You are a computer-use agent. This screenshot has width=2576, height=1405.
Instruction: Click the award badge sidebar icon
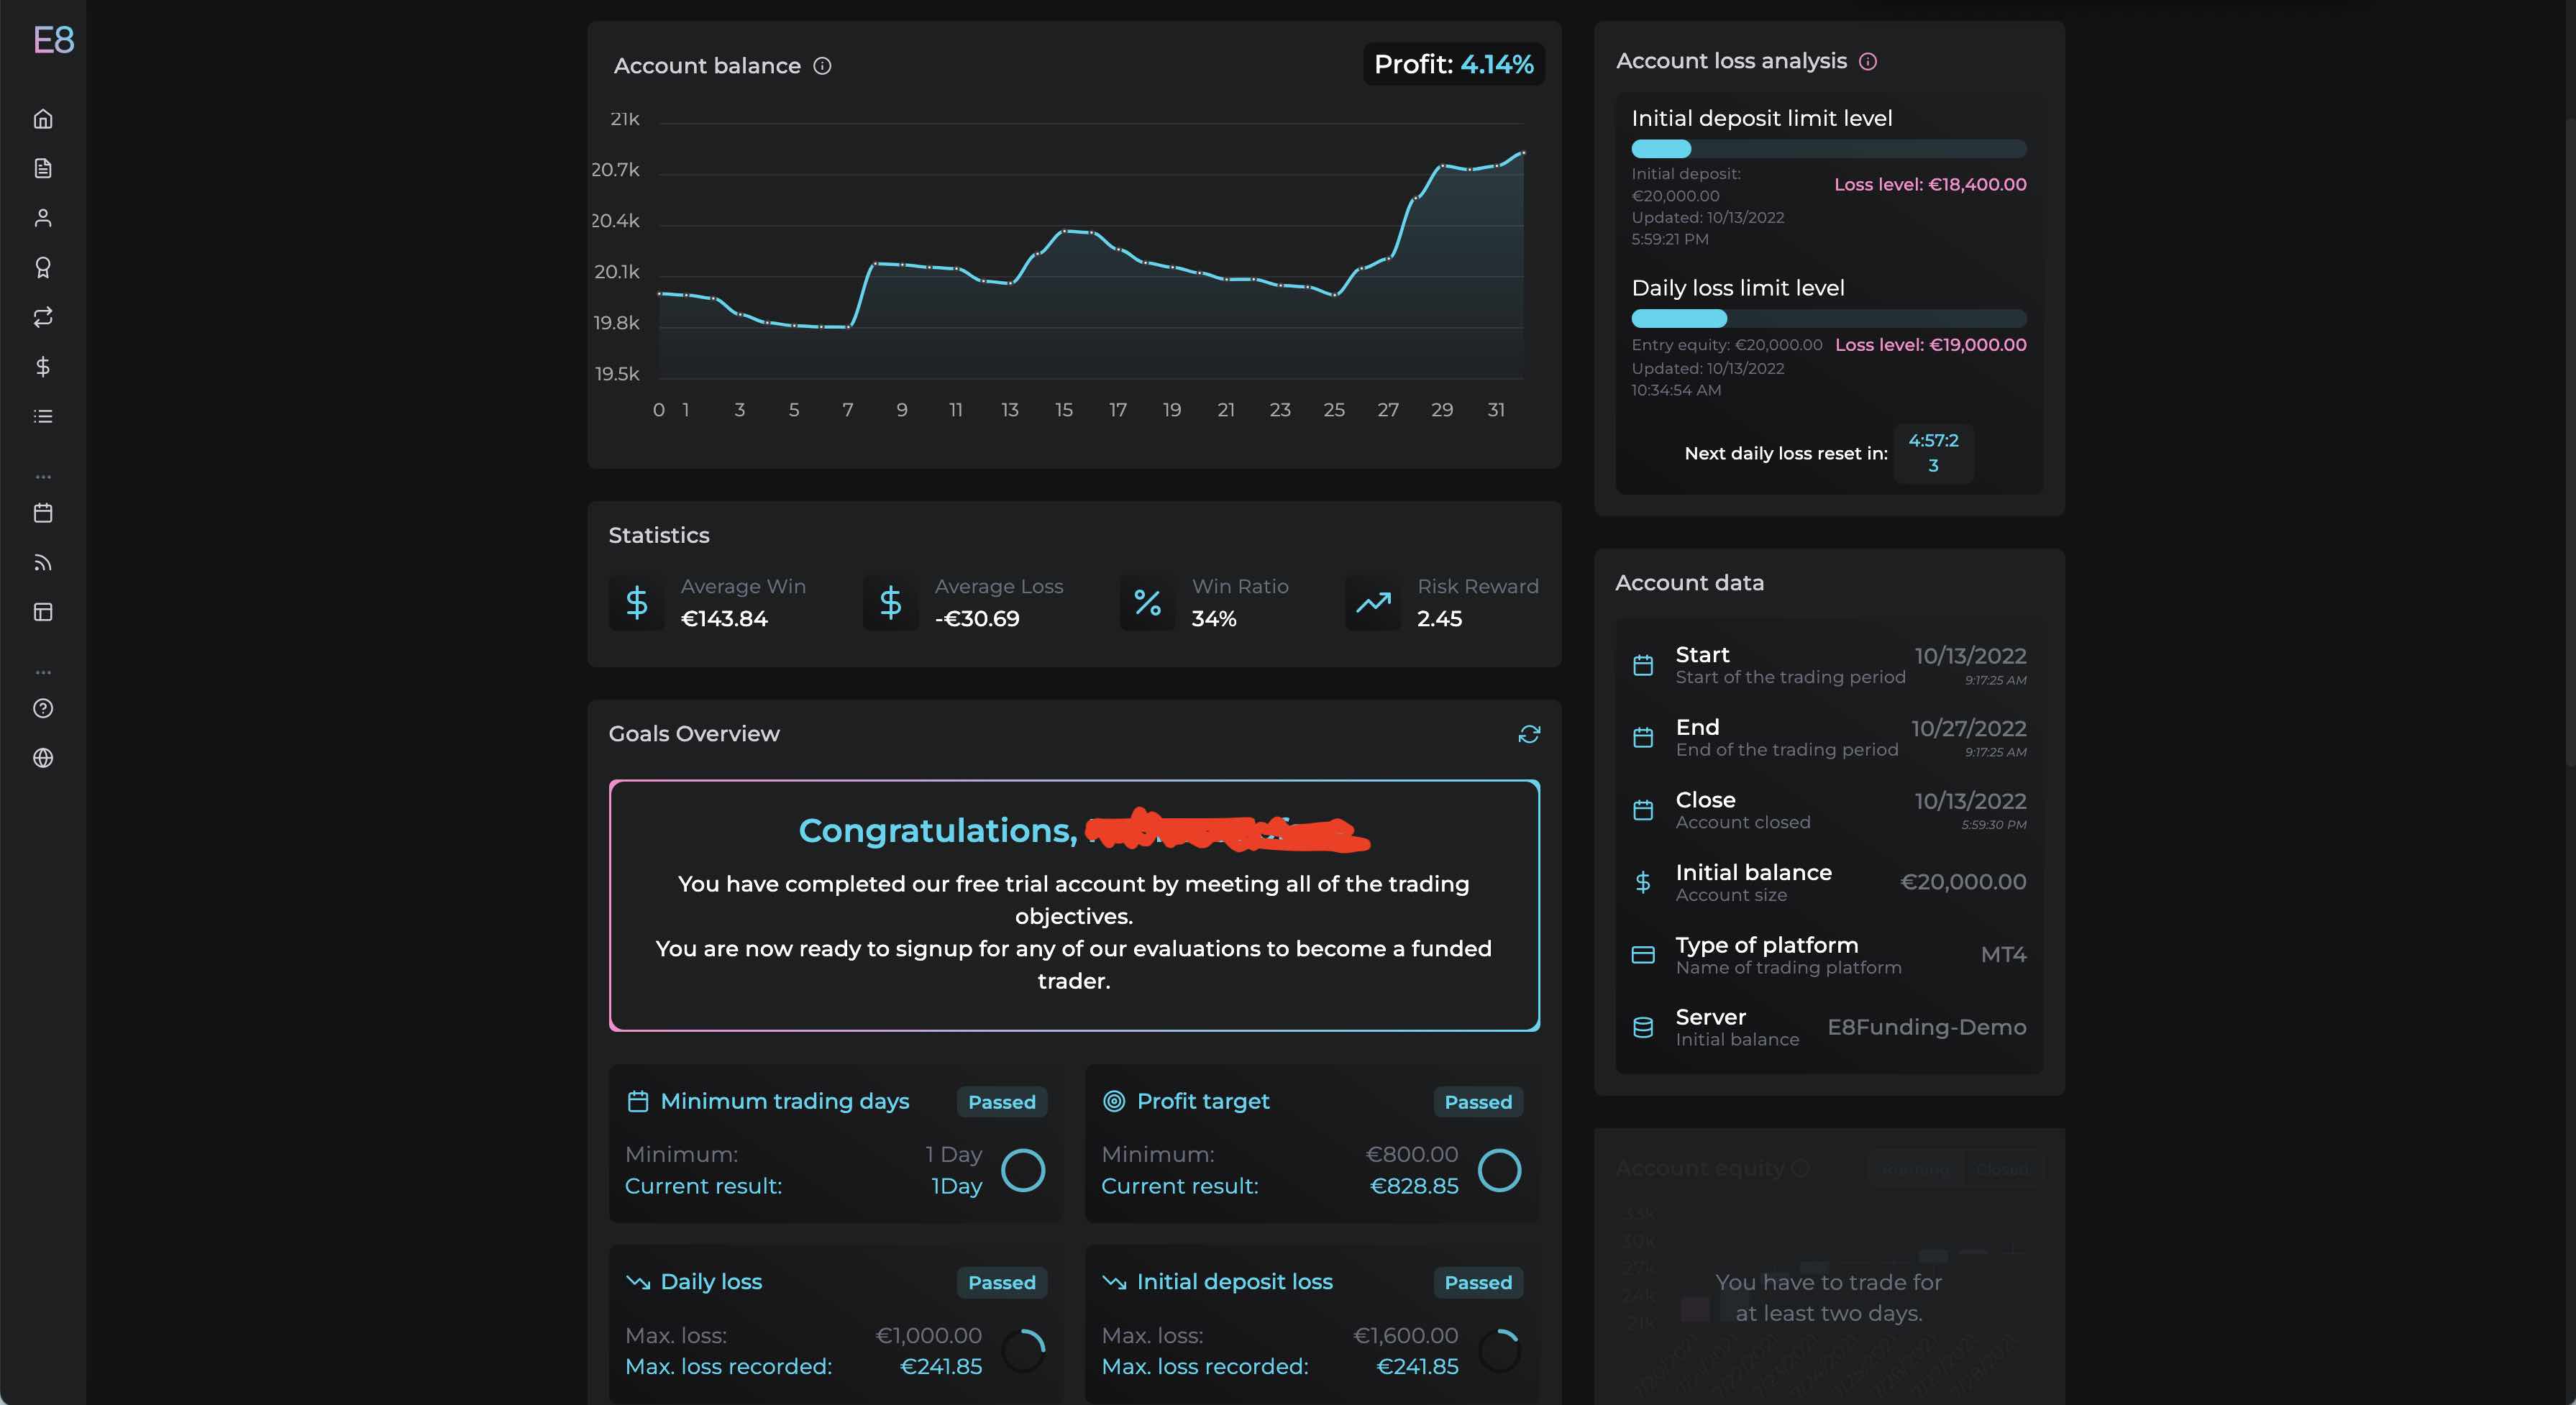tap(43, 267)
